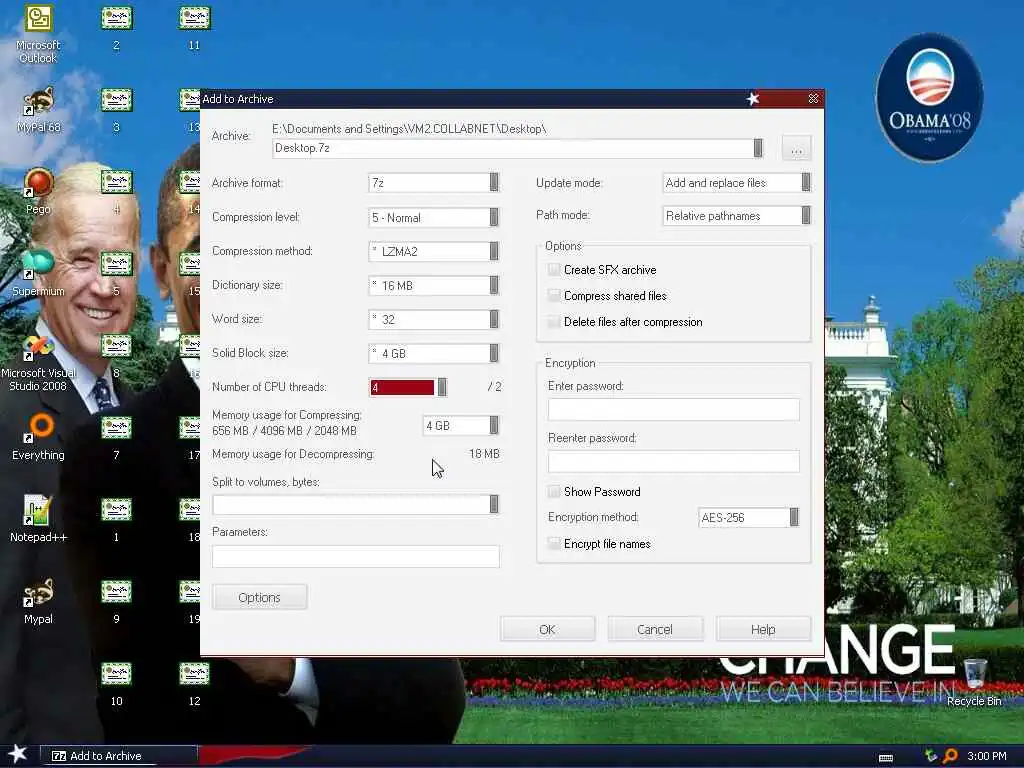Click Add to Archive taskbar button

pos(119,756)
